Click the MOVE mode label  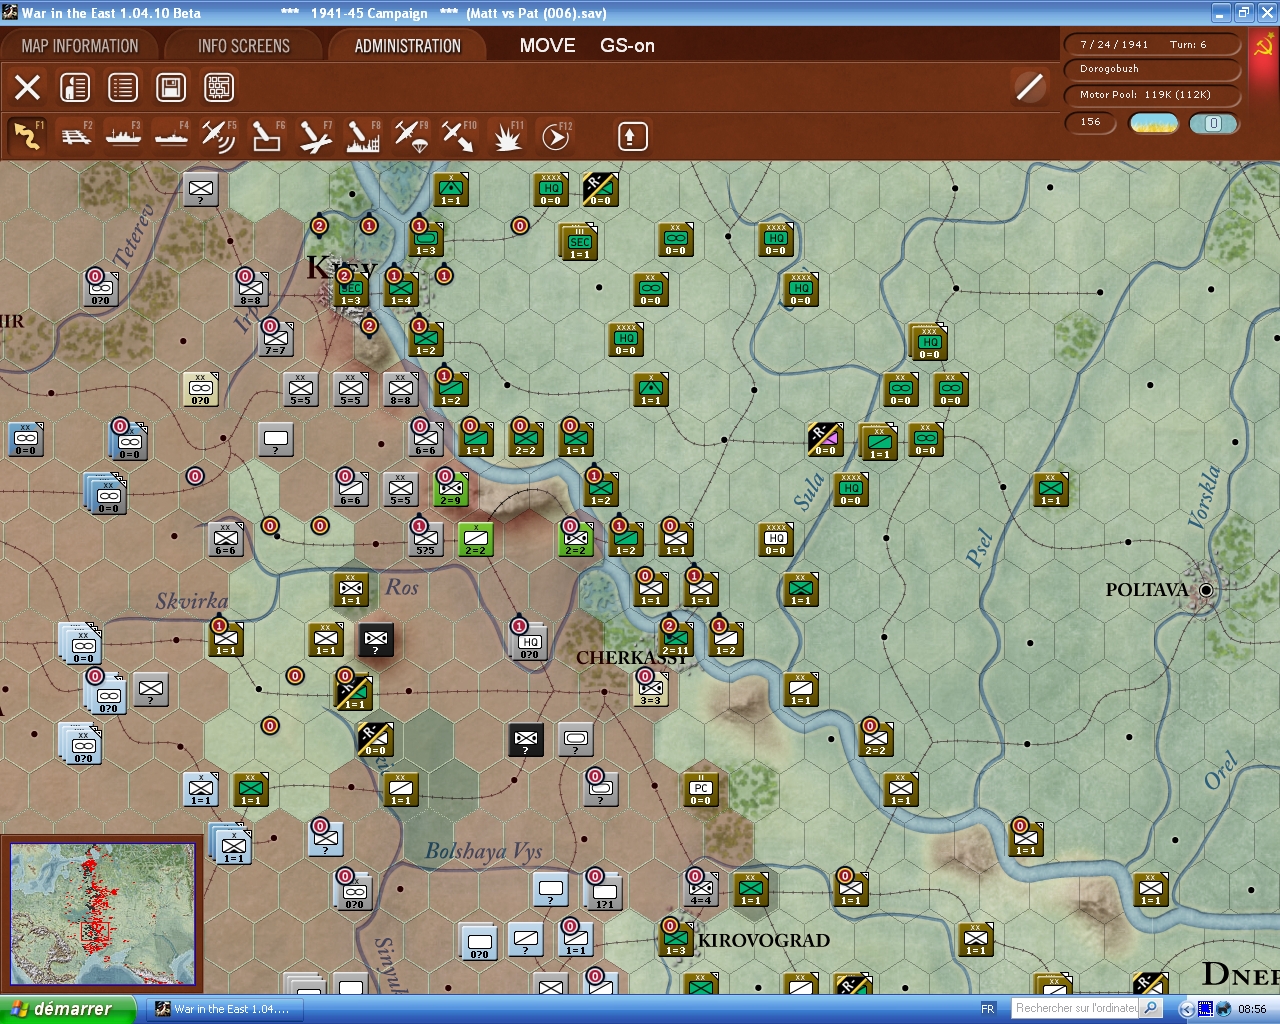pyautogui.click(x=547, y=46)
